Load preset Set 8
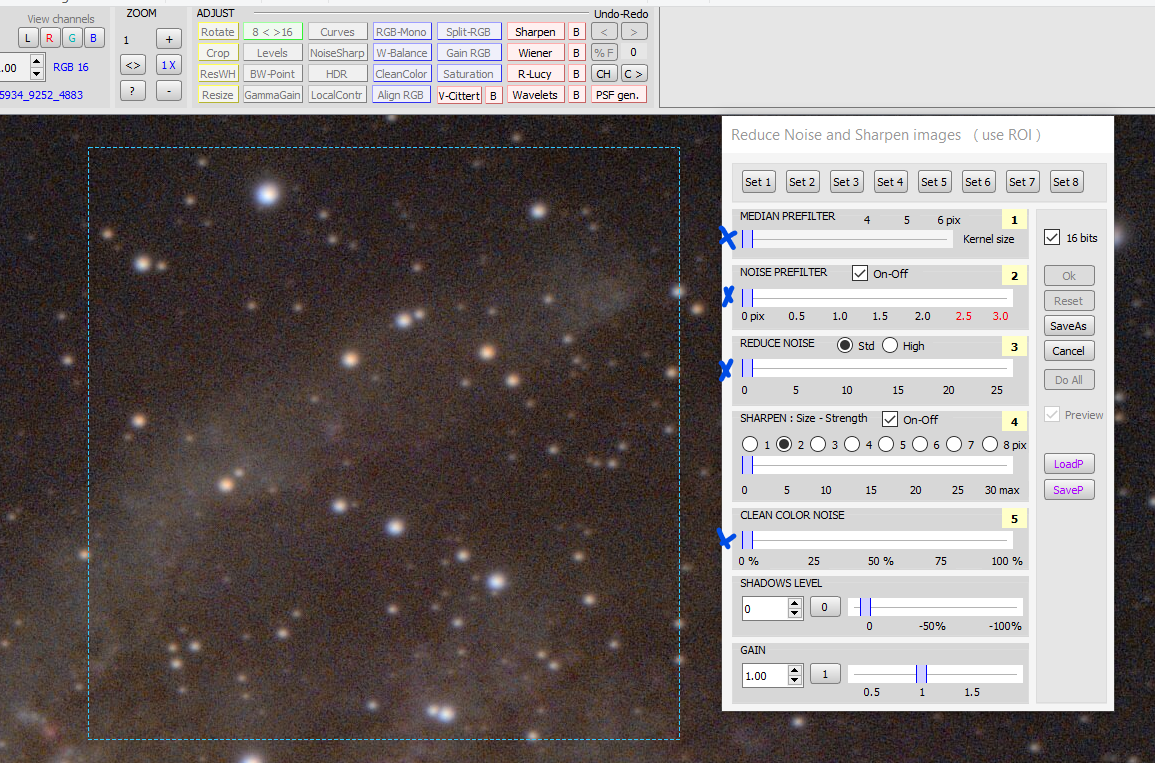Image resolution: width=1155 pixels, height=763 pixels. click(x=1066, y=182)
